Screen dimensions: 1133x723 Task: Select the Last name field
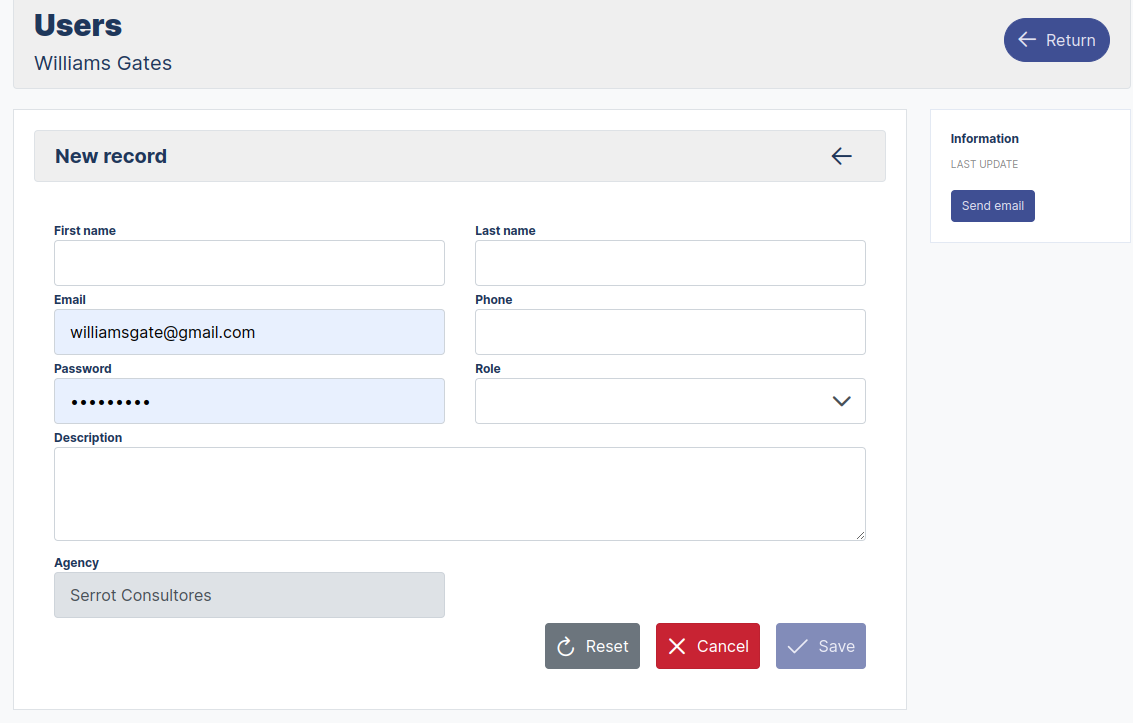click(670, 262)
